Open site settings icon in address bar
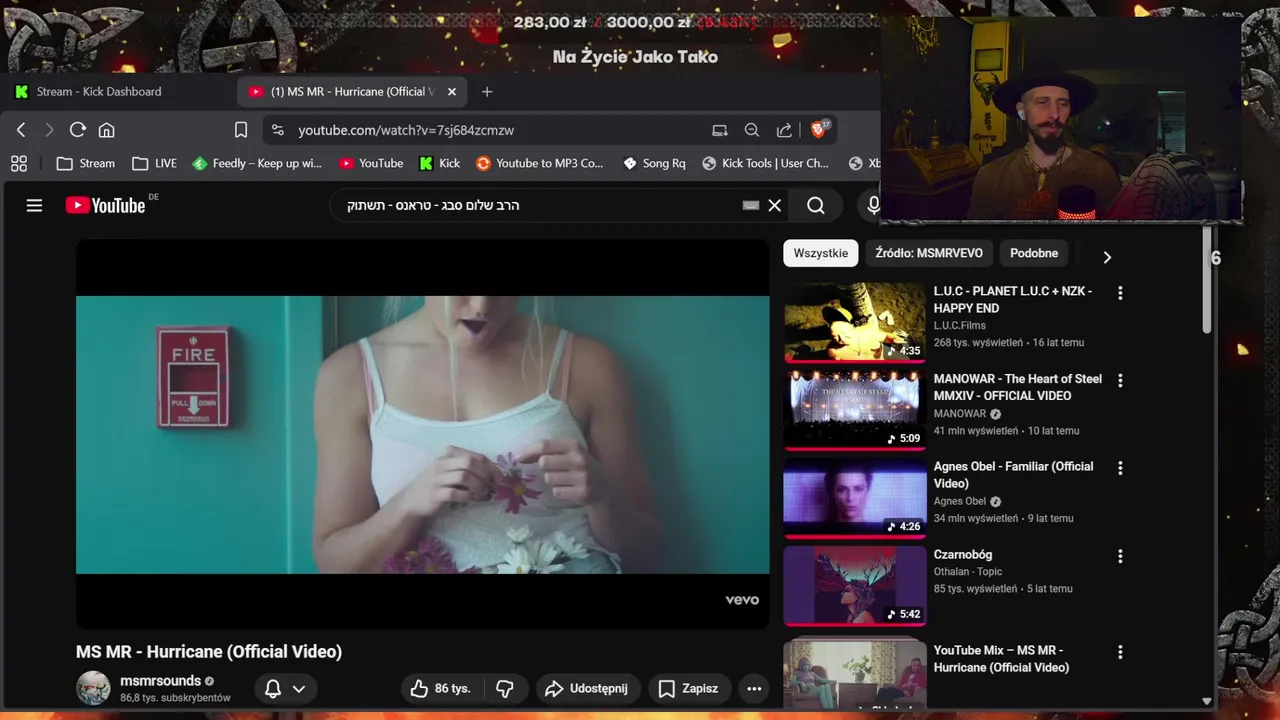The height and width of the screenshot is (720, 1280). 278,130
